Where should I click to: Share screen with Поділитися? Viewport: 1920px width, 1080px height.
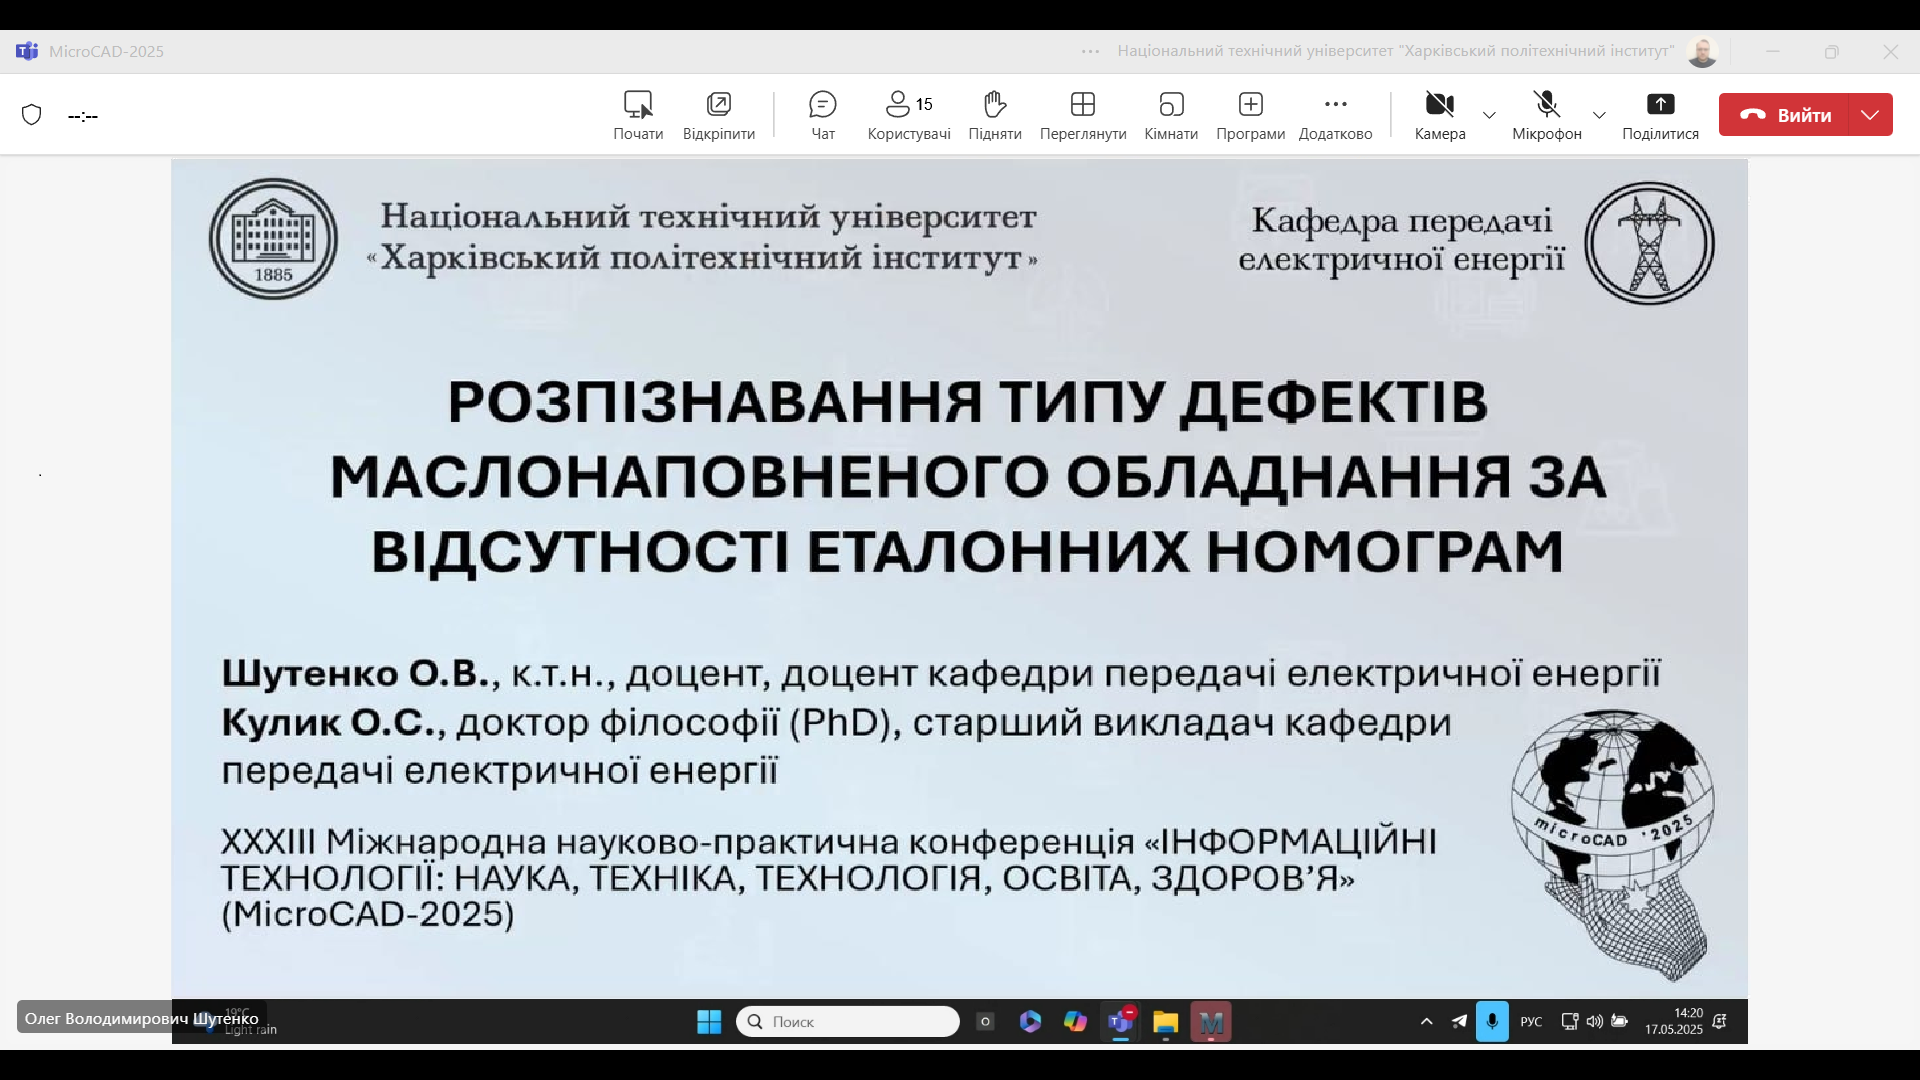(x=1660, y=115)
